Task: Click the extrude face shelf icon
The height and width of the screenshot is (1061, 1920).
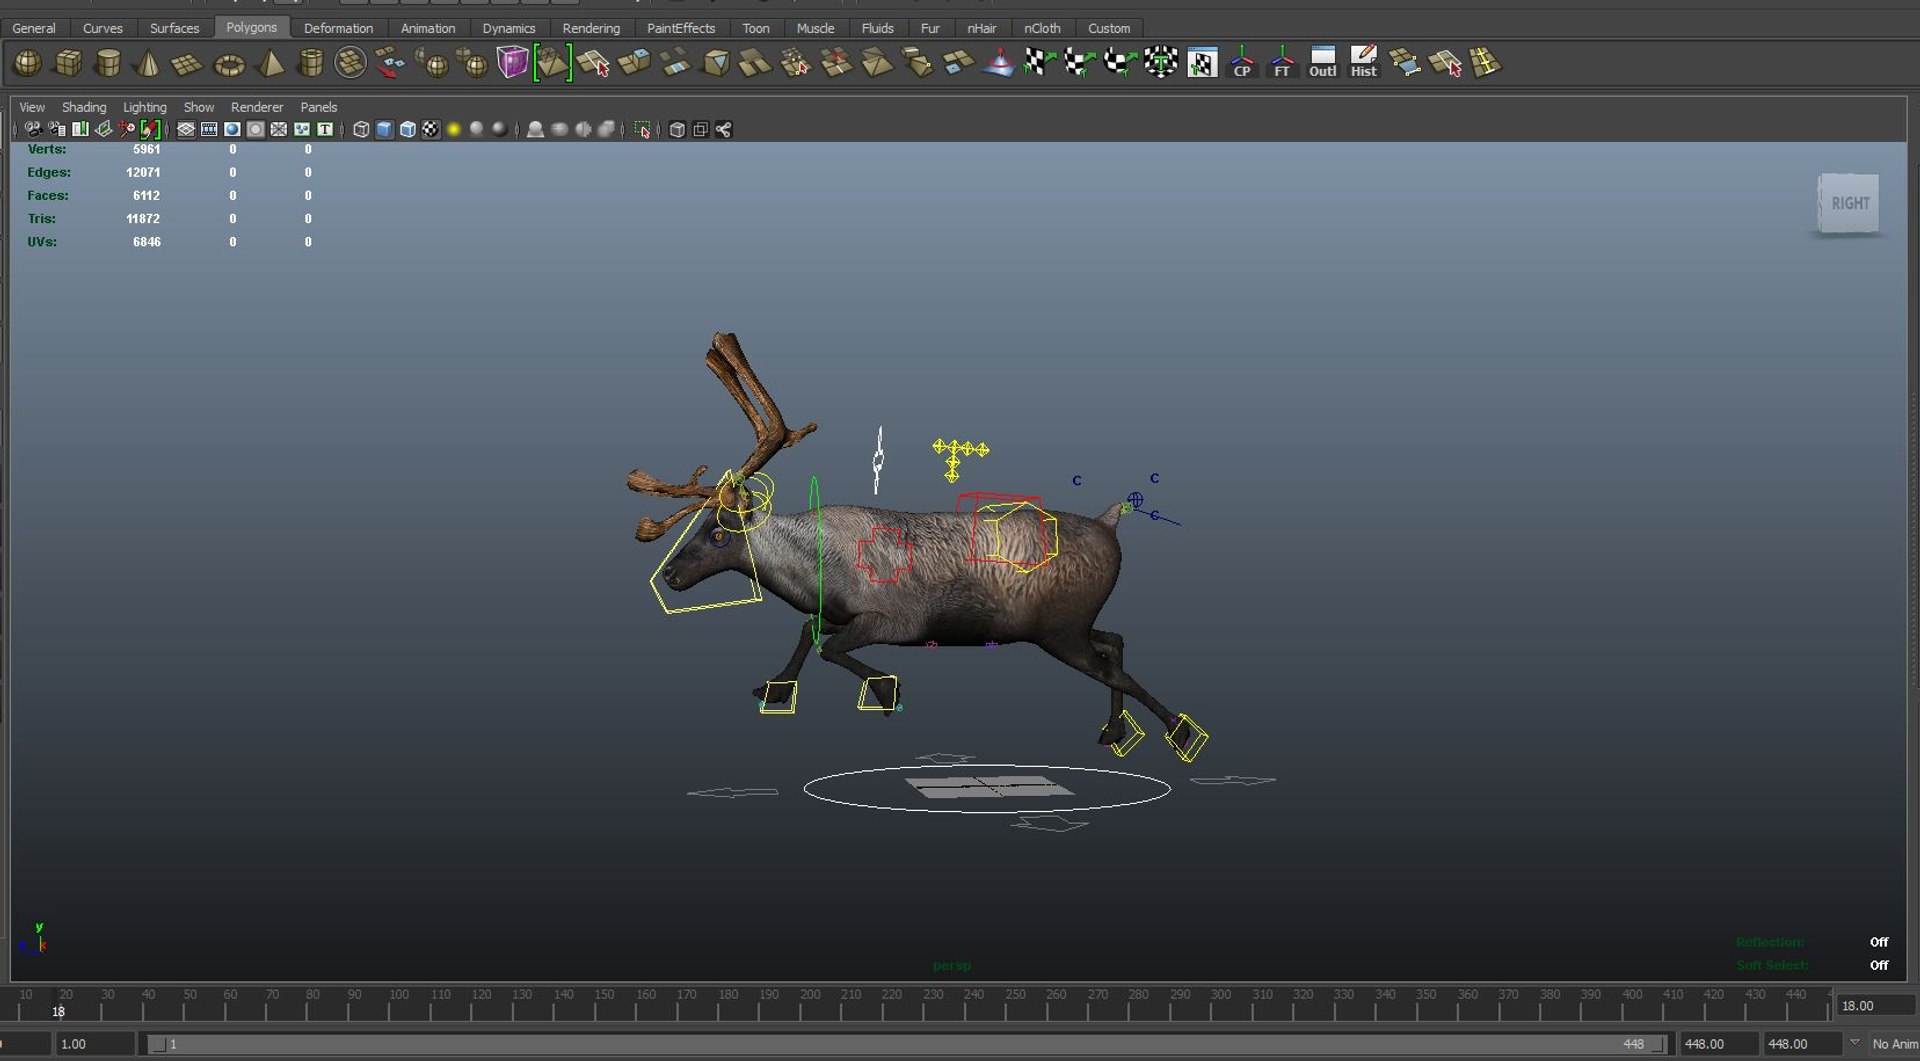Action: (x=634, y=63)
